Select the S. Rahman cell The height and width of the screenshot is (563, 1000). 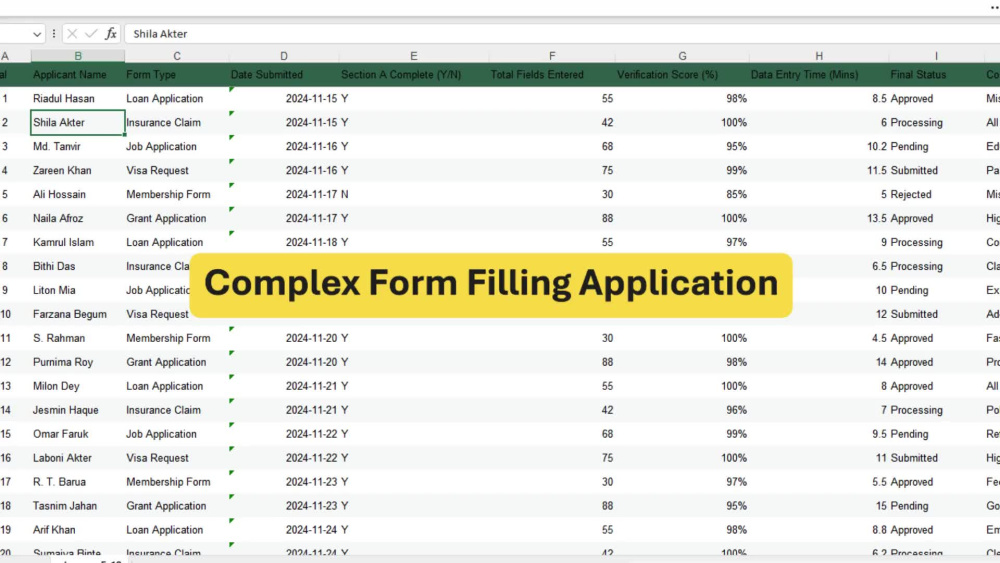tap(78, 338)
